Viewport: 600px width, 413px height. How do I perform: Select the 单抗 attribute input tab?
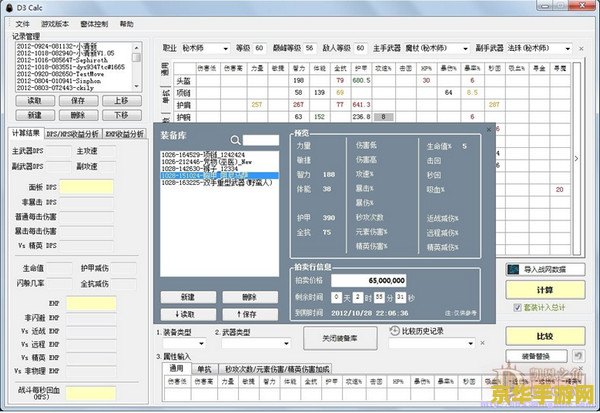(x=204, y=369)
